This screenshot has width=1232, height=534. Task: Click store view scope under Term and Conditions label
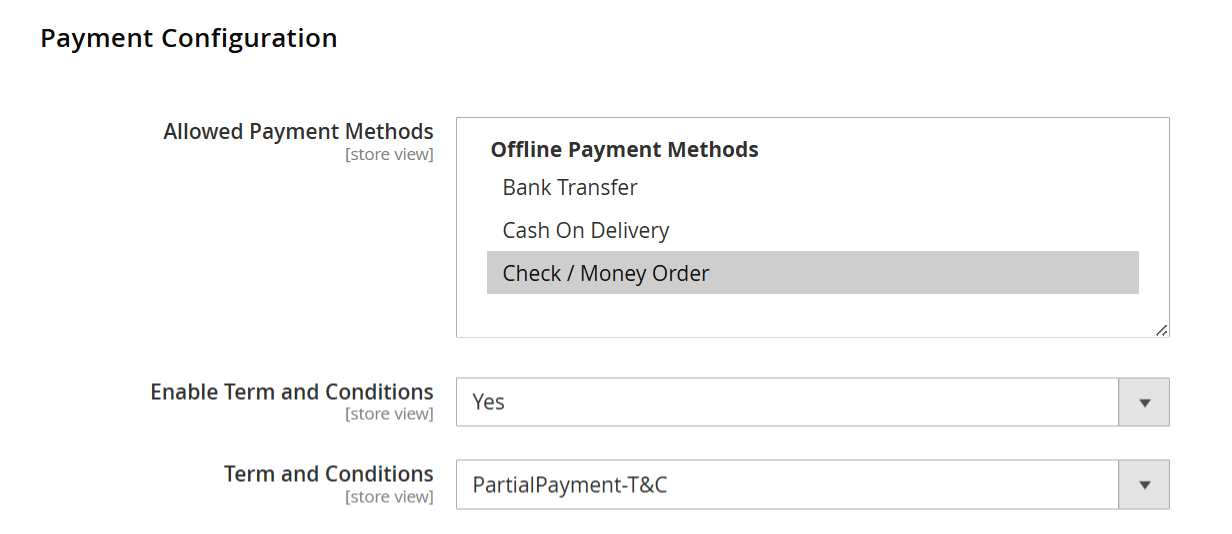389,496
